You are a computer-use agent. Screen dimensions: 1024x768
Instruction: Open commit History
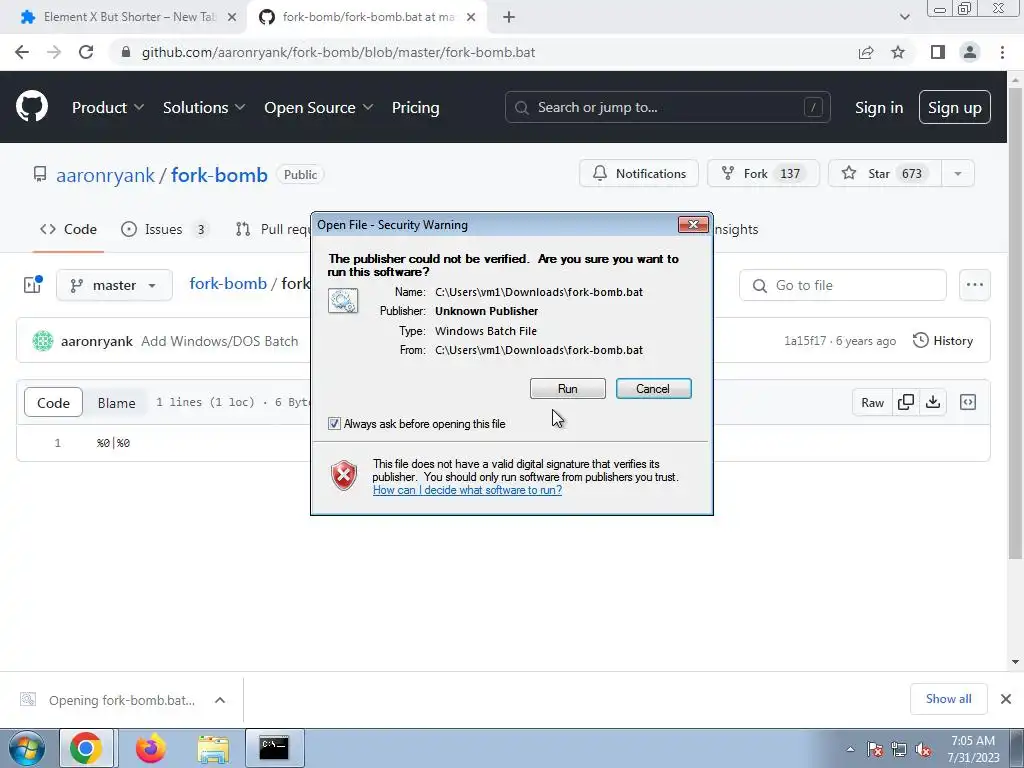point(942,341)
